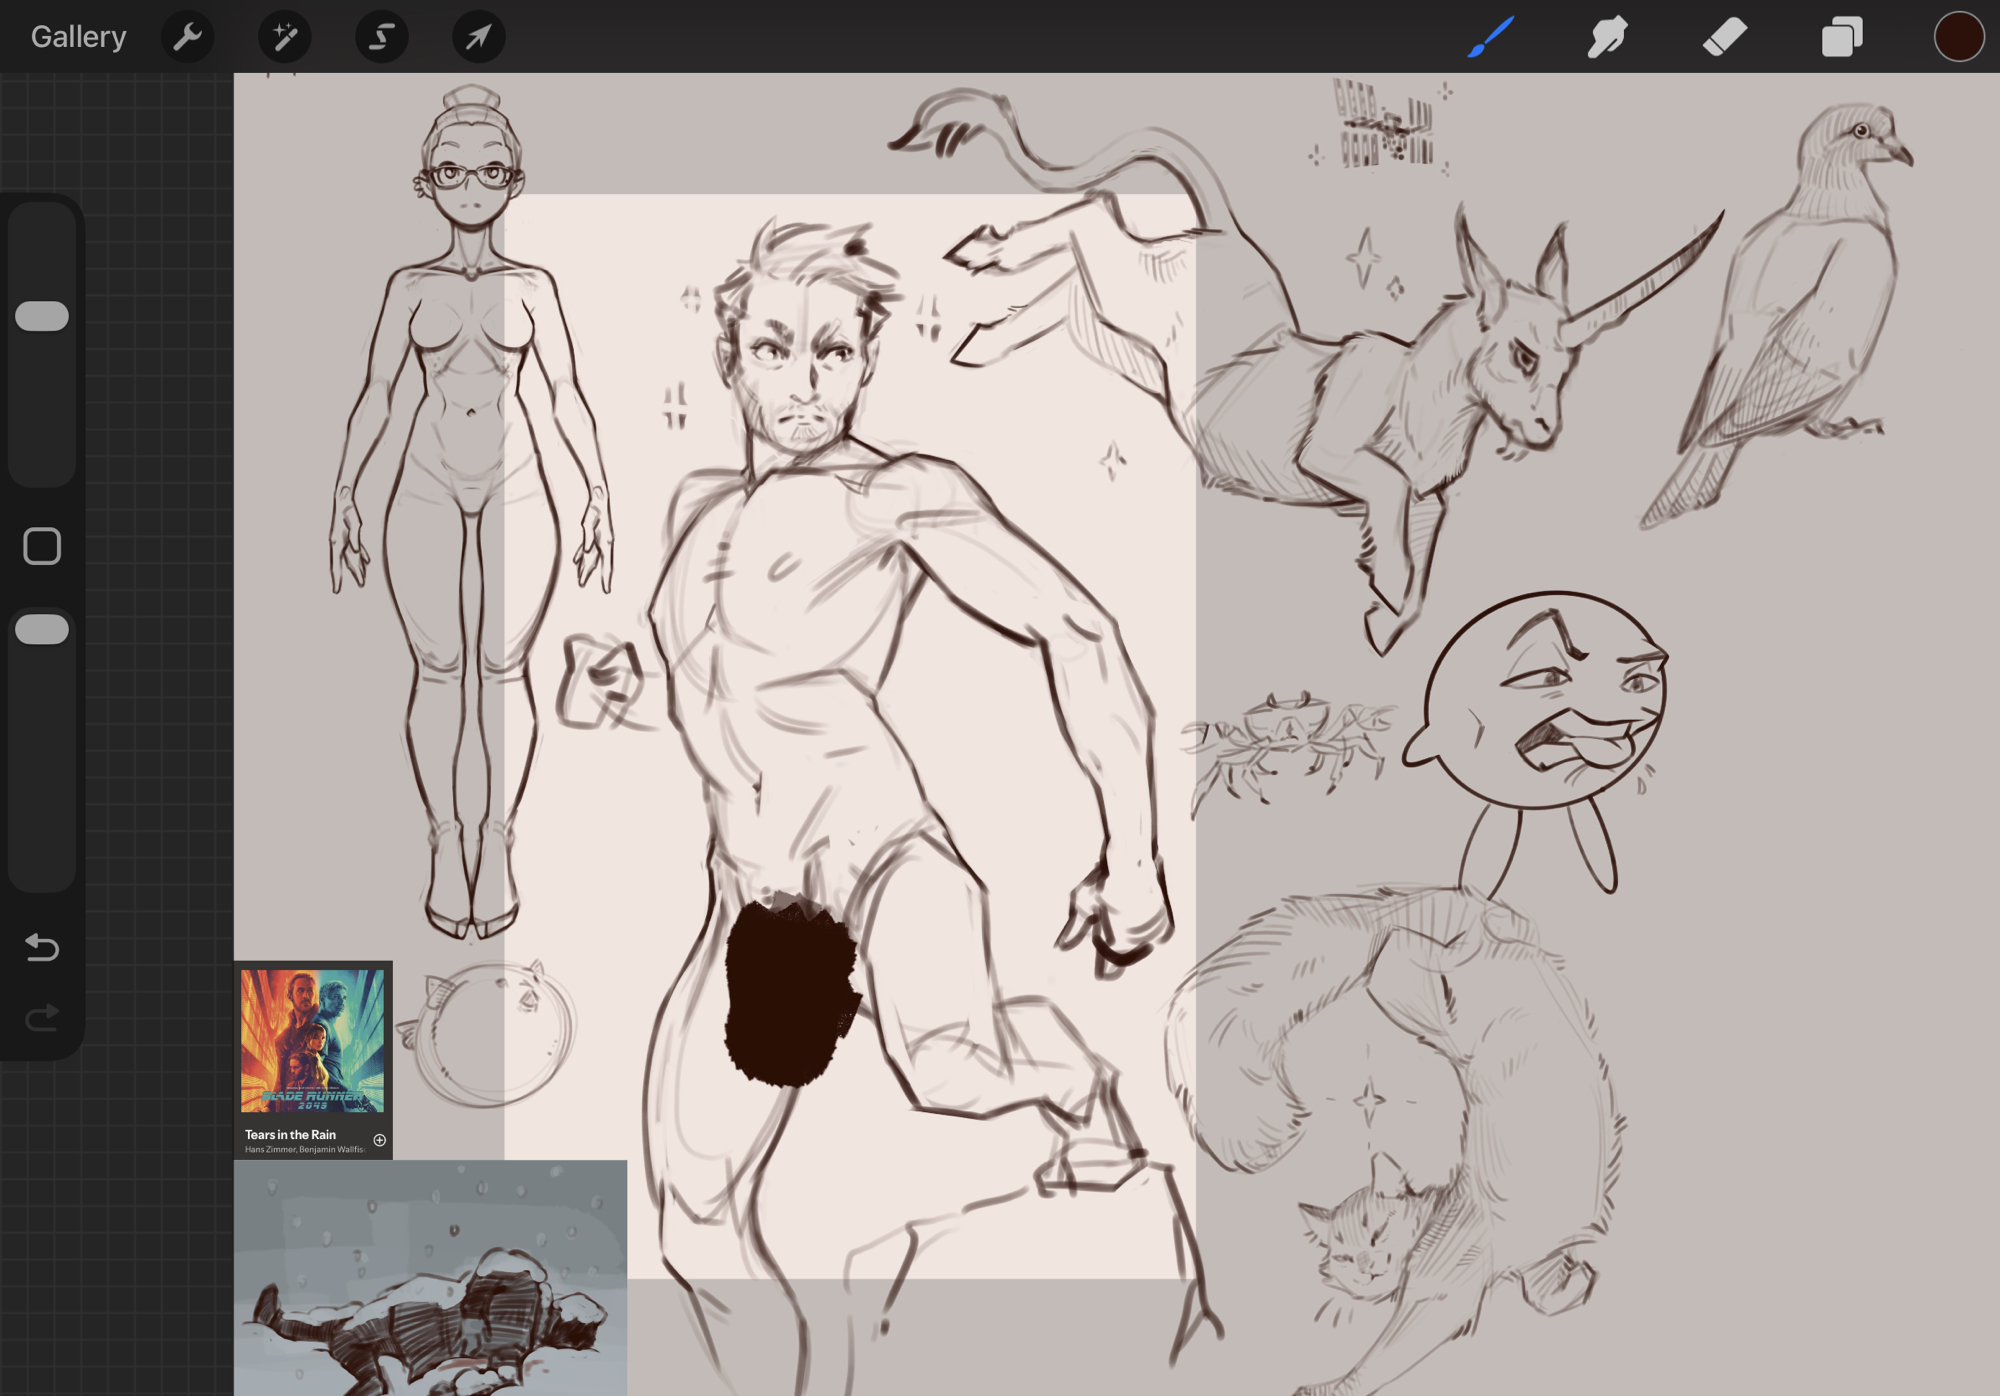This screenshot has height=1396, width=2000.
Task: Add Tears in the Rain with the plus icon
Action: coord(379,1140)
